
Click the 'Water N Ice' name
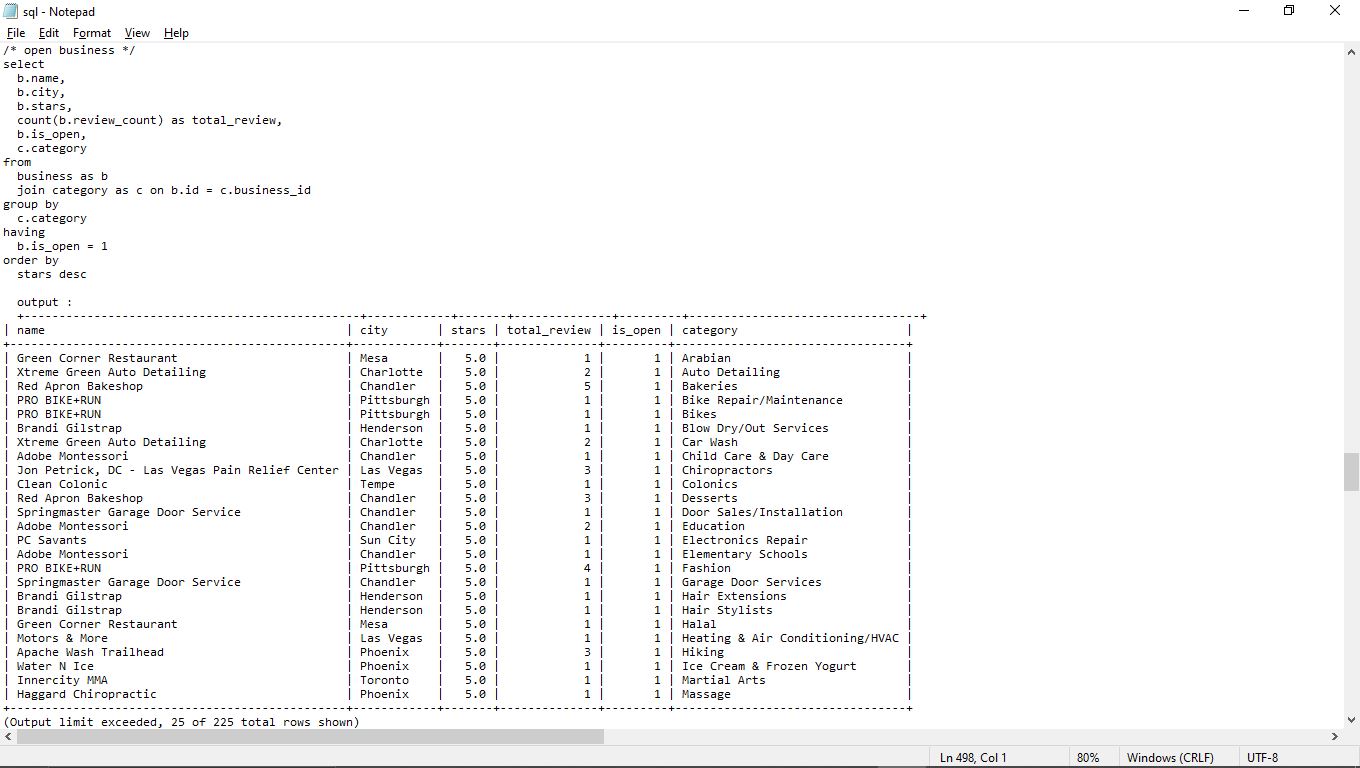pyautogui.click(x=55, y=666)
